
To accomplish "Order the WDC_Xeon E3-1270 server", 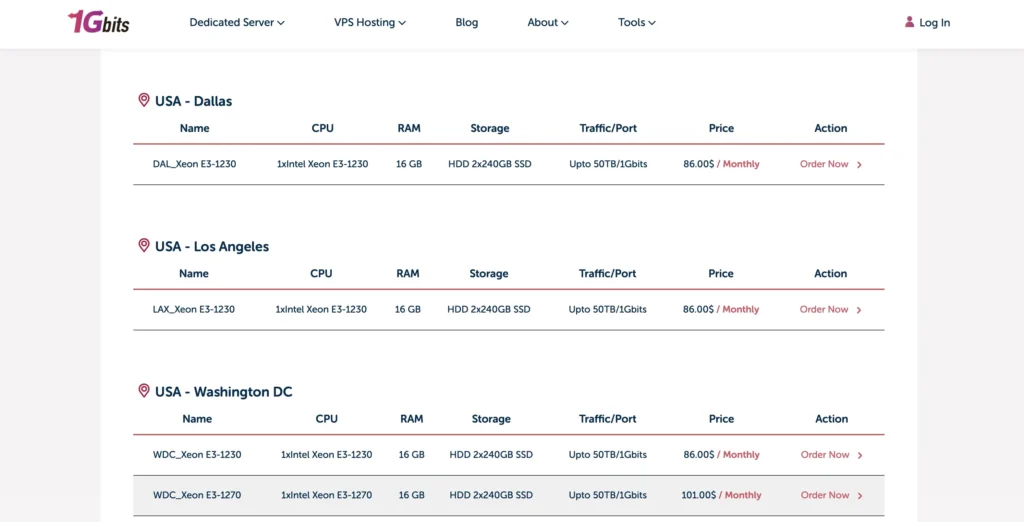I will point(824,495).
